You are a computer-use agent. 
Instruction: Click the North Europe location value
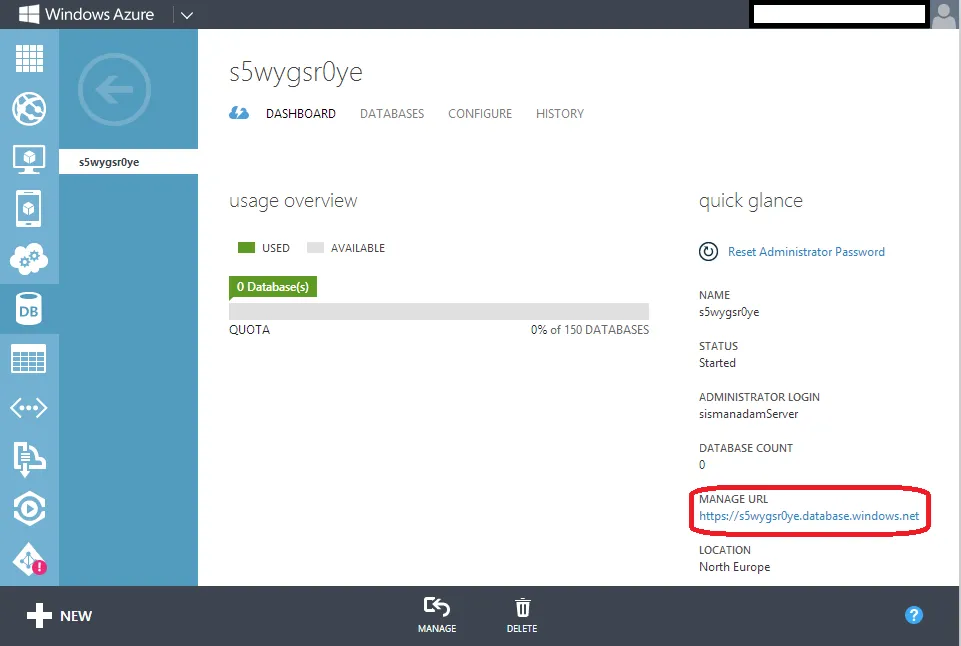[734, 567]
